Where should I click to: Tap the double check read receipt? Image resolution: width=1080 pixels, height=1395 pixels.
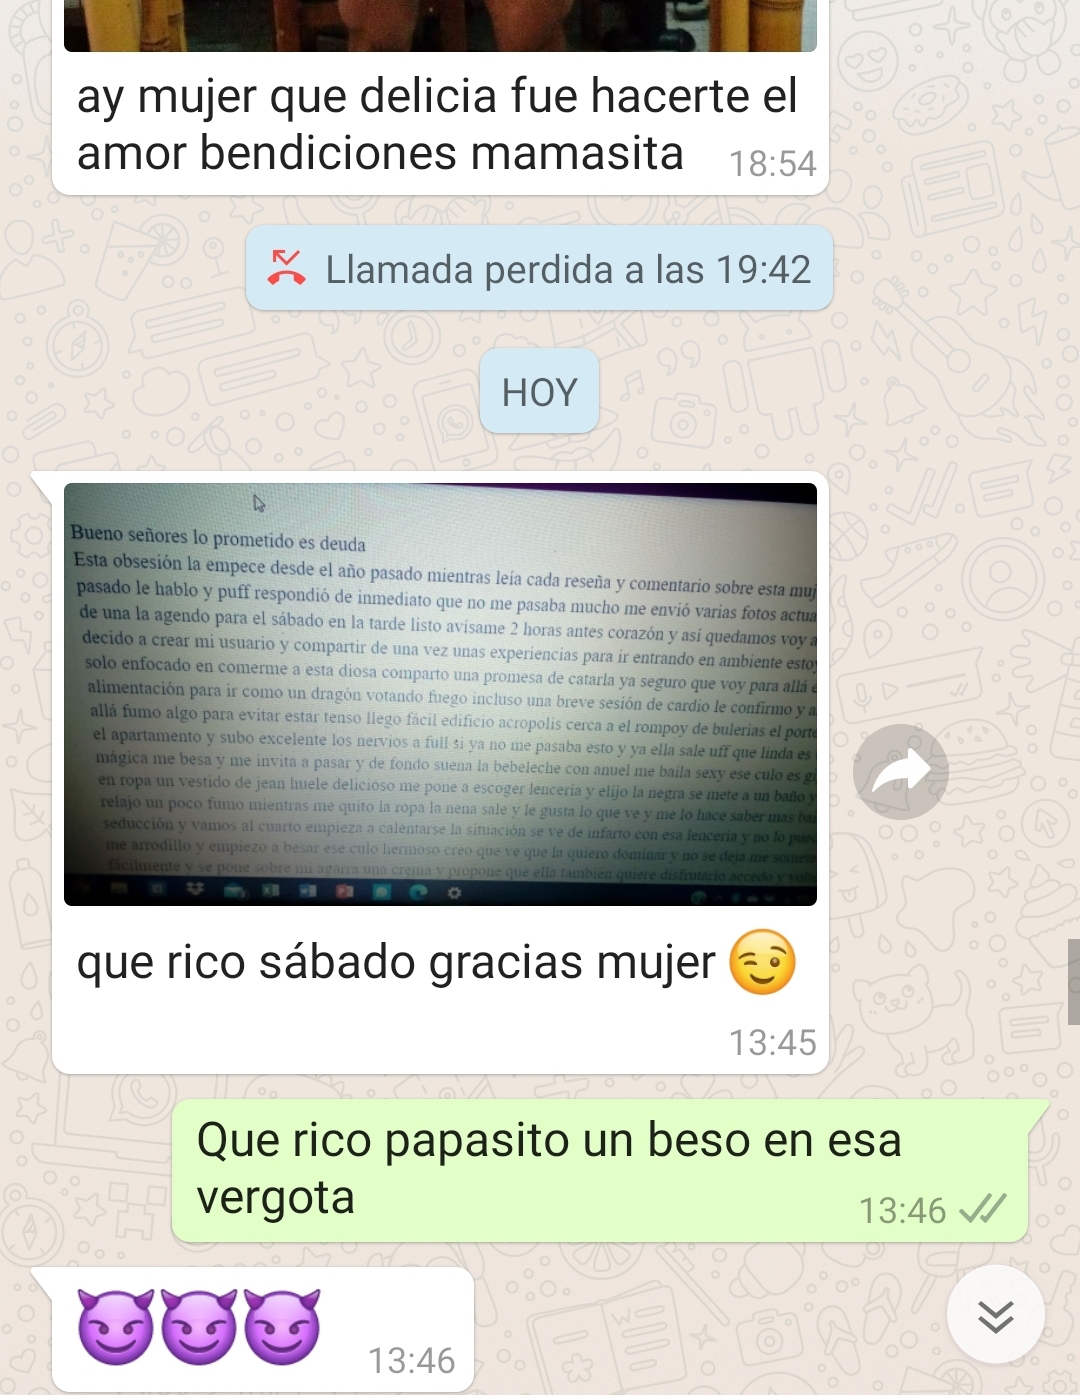point(982,1210)
